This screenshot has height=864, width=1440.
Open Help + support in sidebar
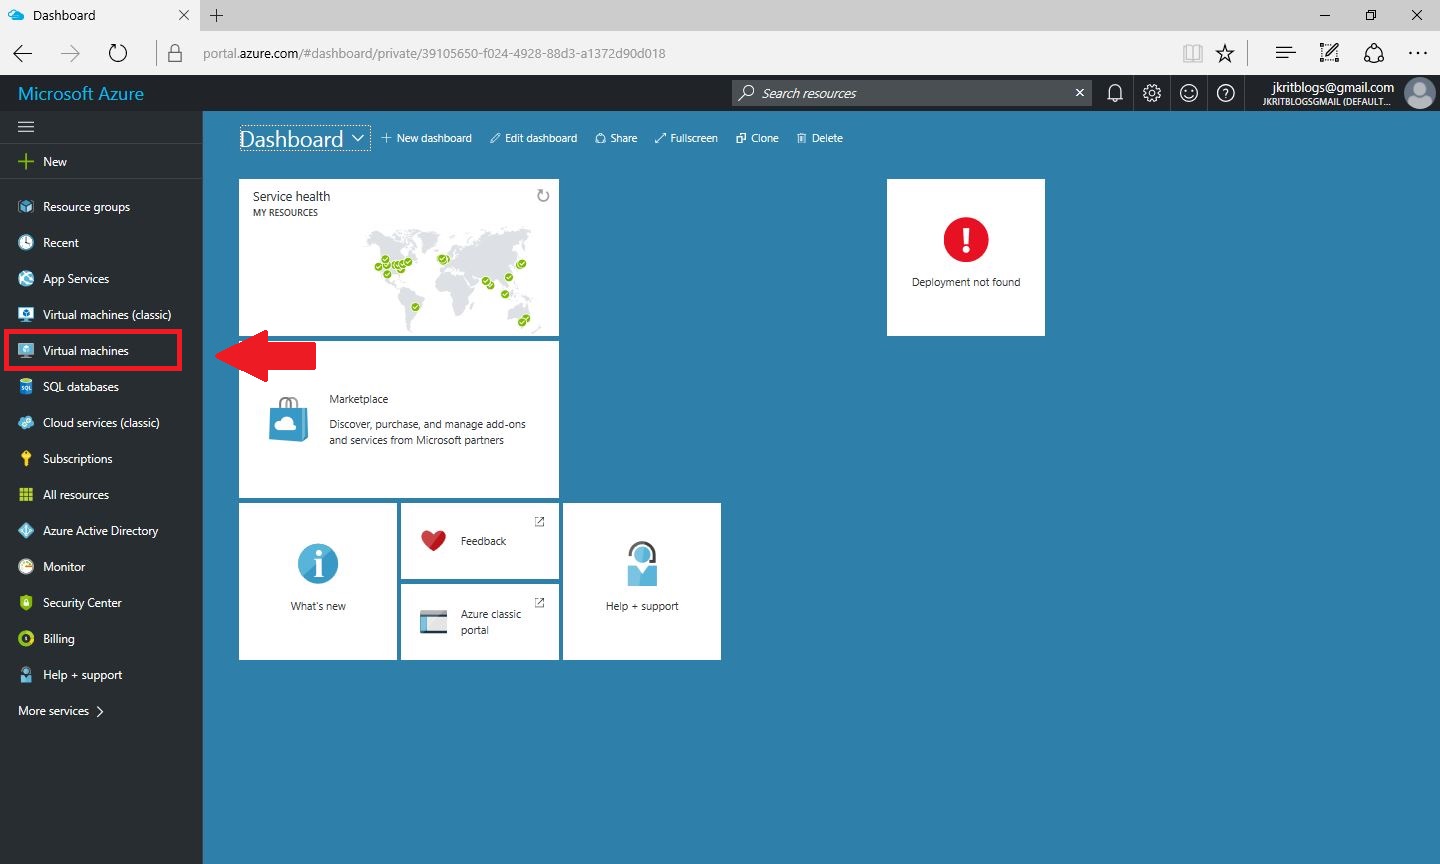tap(101, 675)
